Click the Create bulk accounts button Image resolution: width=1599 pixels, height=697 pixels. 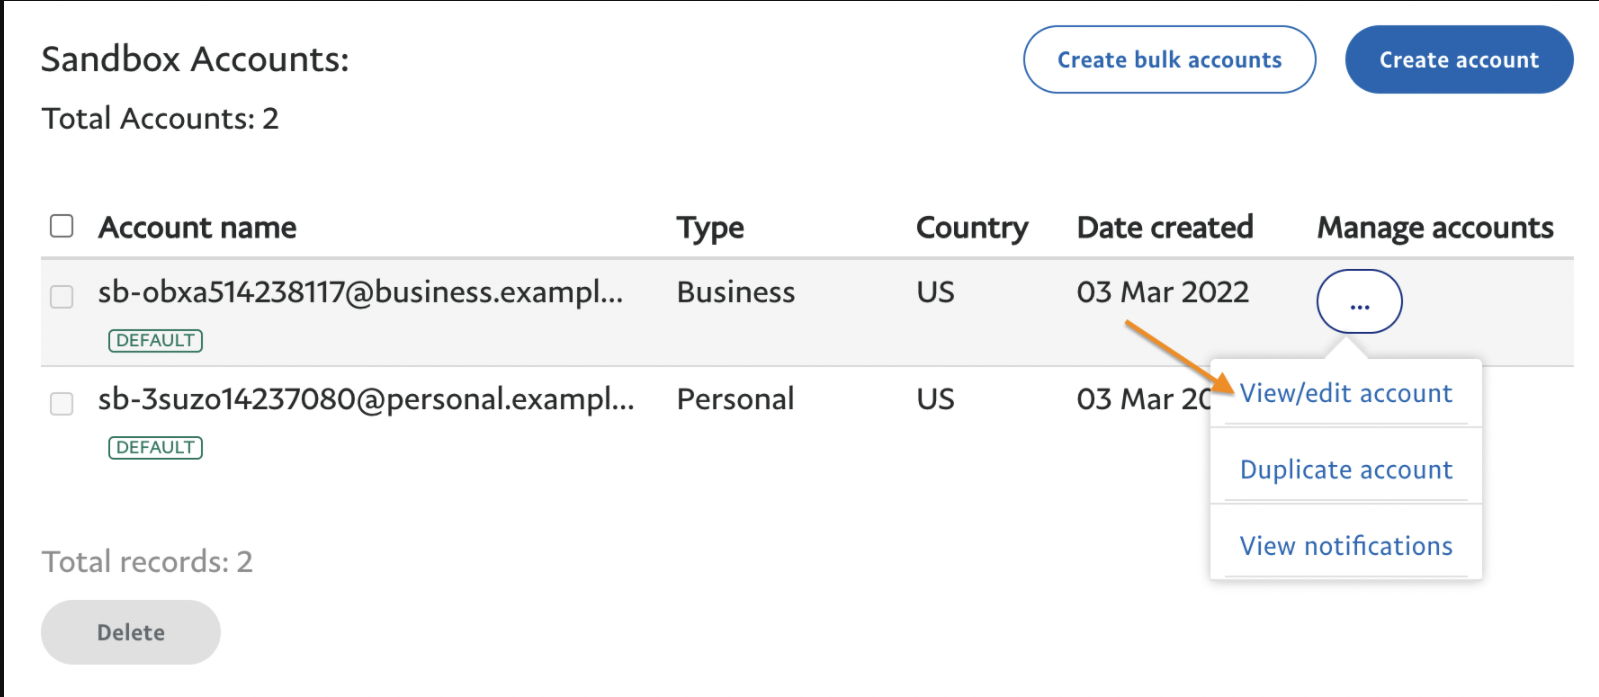pyautogui.click(x=1169, y=60)
